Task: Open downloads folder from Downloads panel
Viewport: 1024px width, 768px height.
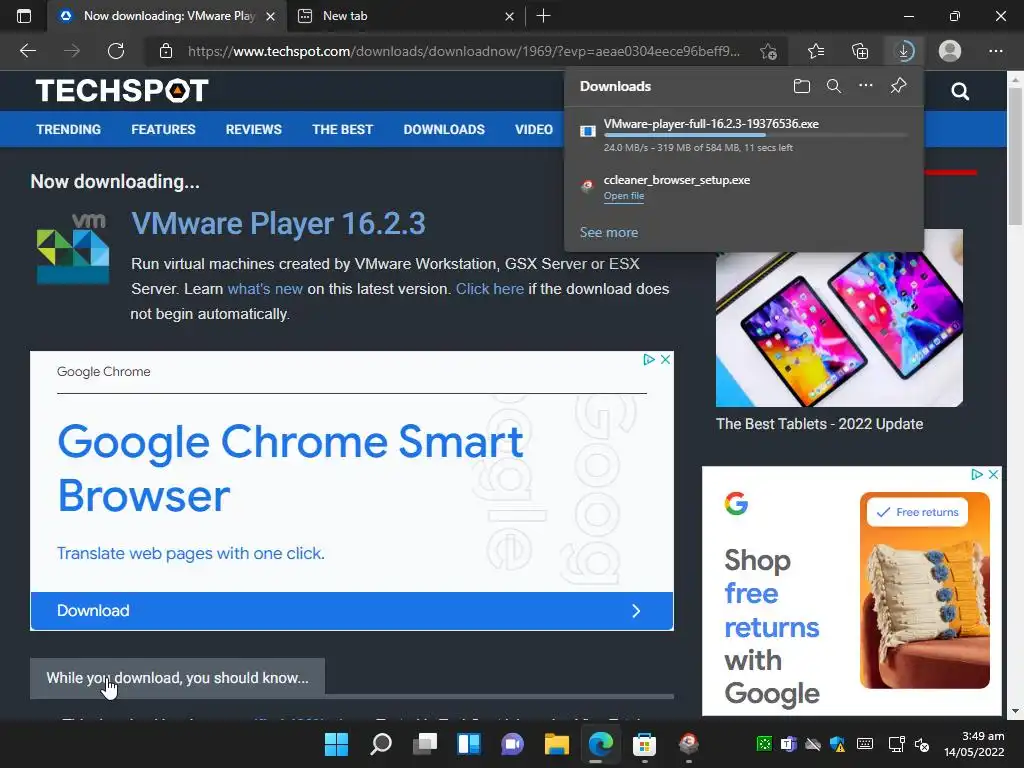Action: point(801,86)
